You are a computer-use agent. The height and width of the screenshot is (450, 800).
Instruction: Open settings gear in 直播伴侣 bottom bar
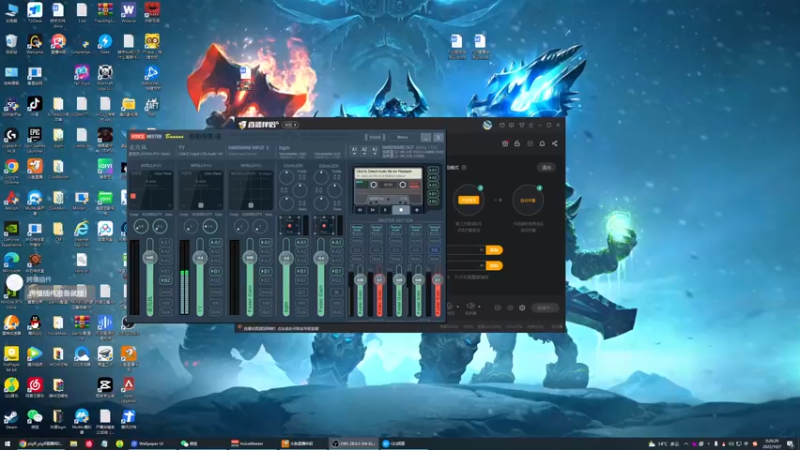522,308
